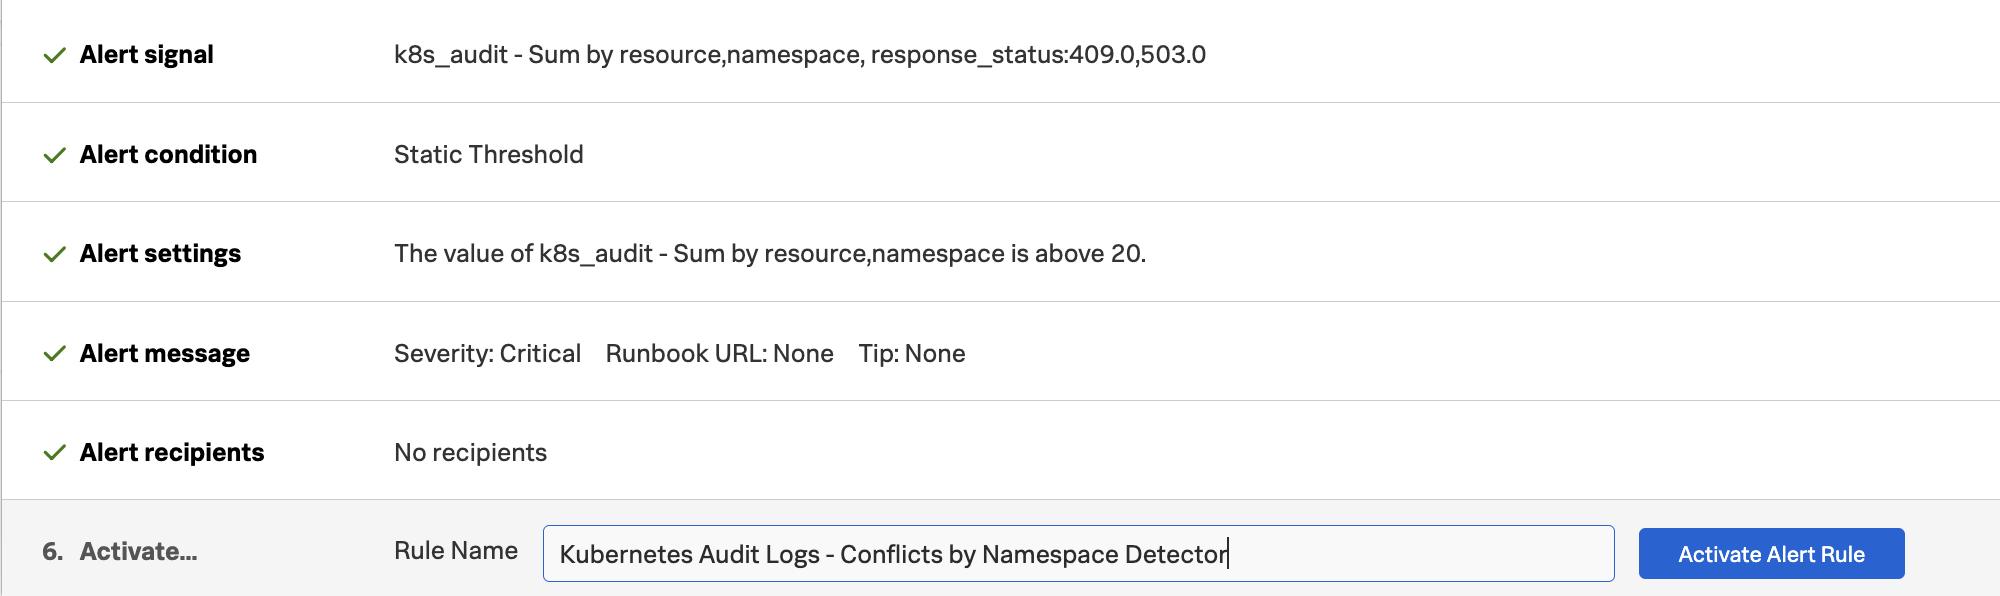2000x596 pixels.
Task: Click the threshold above 20 settings summary
Action: click(769, 254)
